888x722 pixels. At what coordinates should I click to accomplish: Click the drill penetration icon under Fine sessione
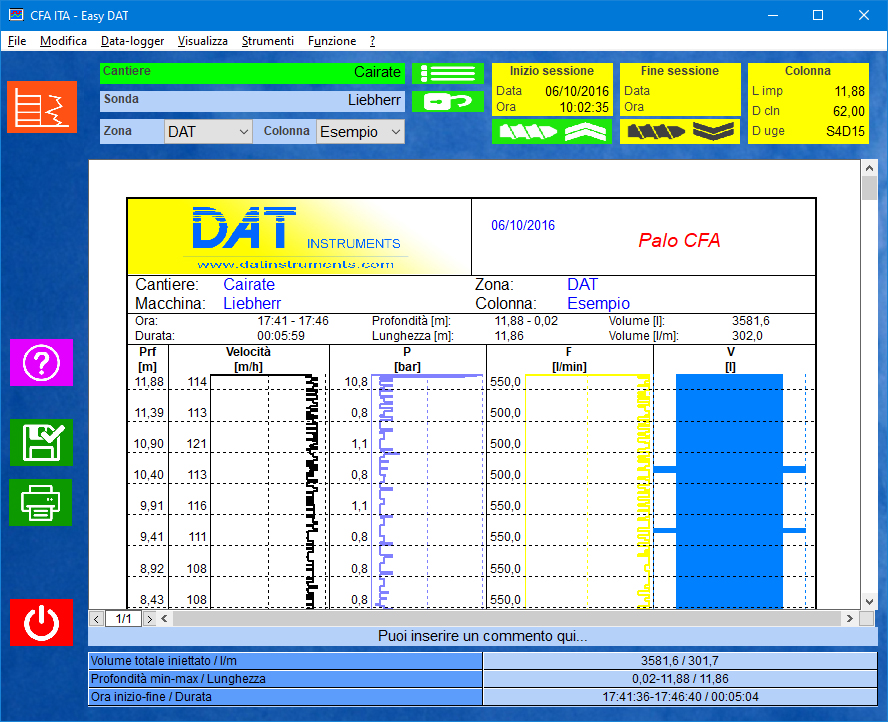pyautogui.click(x=658, y=131)
